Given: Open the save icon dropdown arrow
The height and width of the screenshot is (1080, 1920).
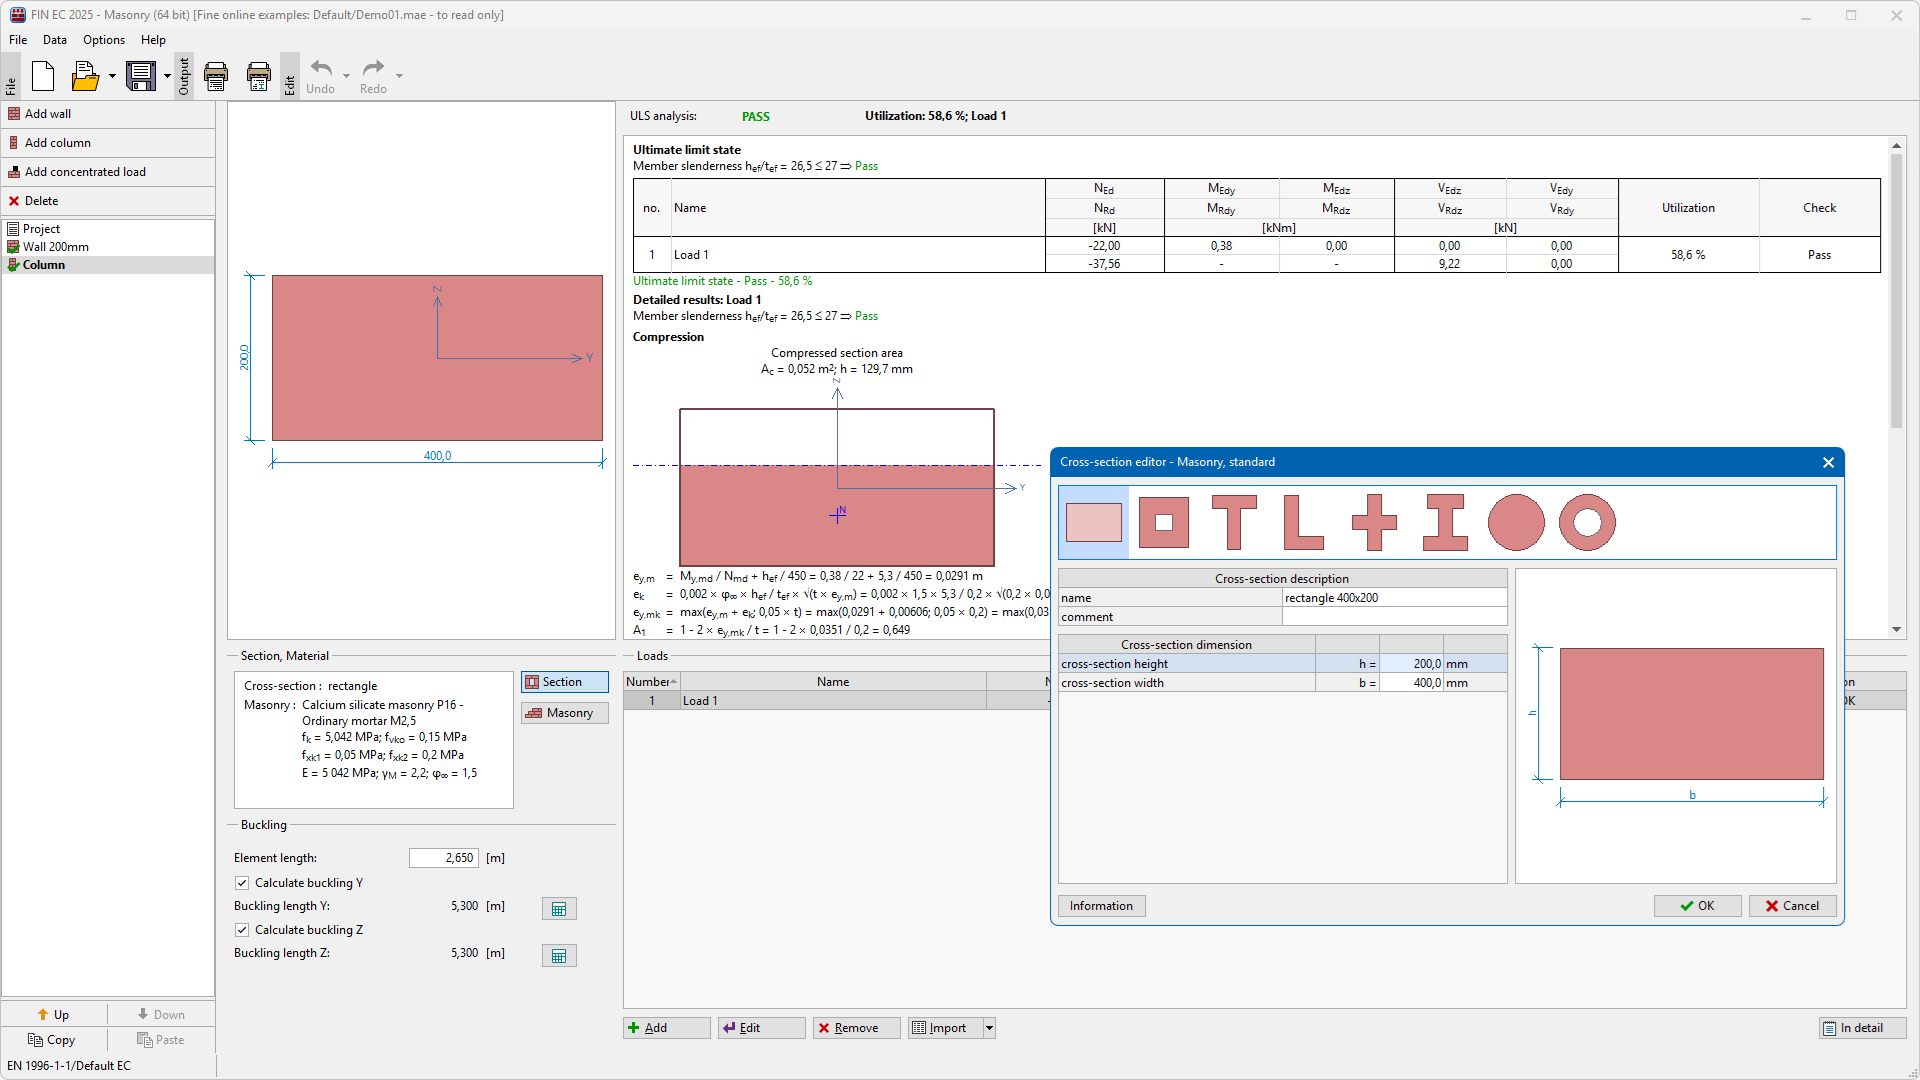Looking at the screenshot, I should coord(167,76).
